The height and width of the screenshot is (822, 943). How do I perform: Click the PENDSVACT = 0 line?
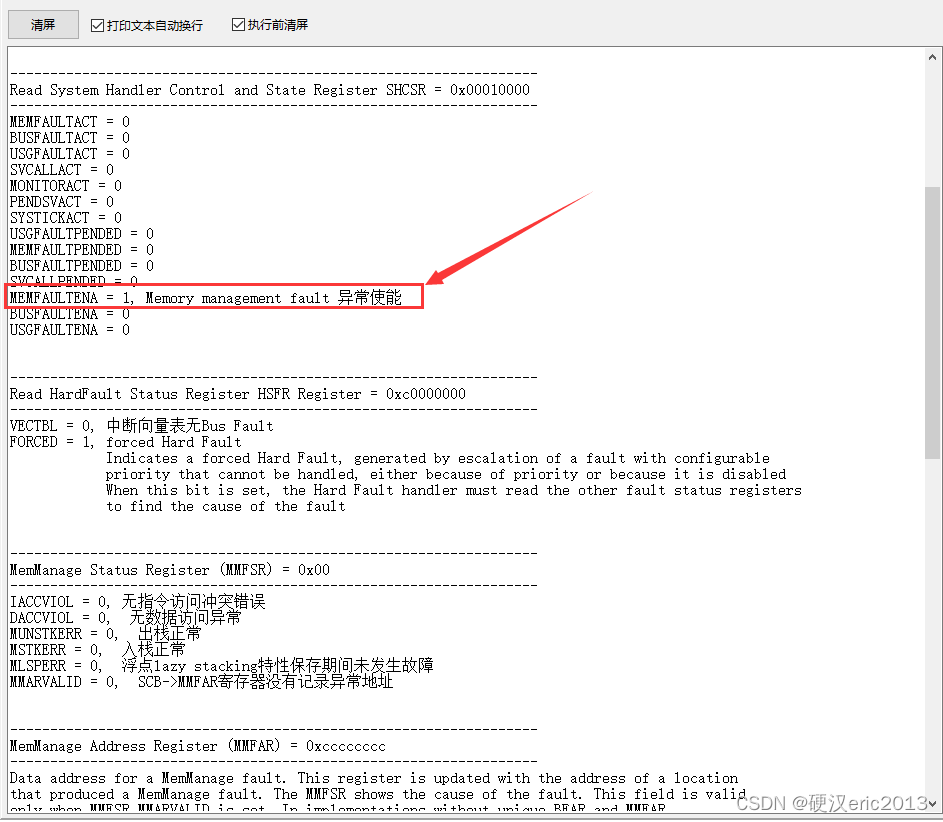61,202
